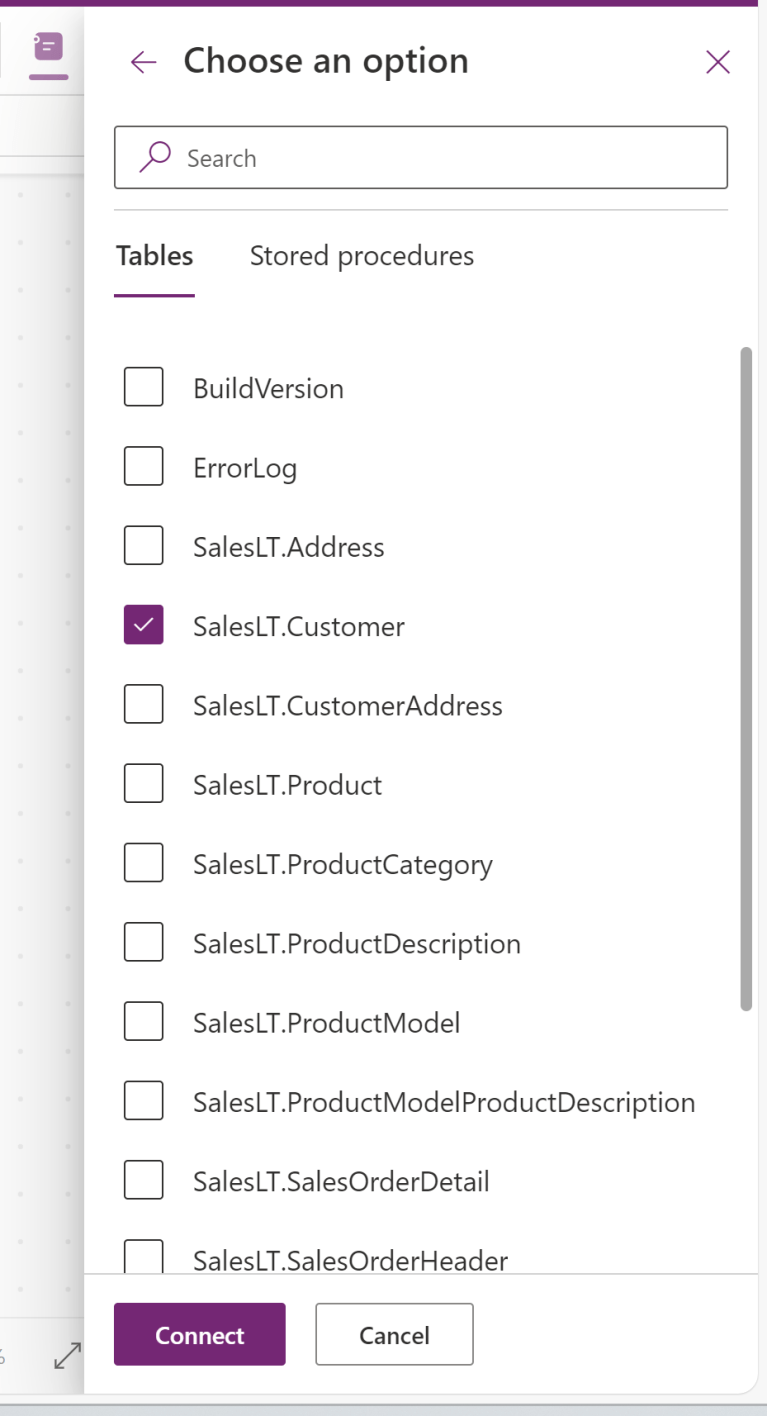Check the ErrorLog table checkbox

pyautogui.click(x=143, y=466)
